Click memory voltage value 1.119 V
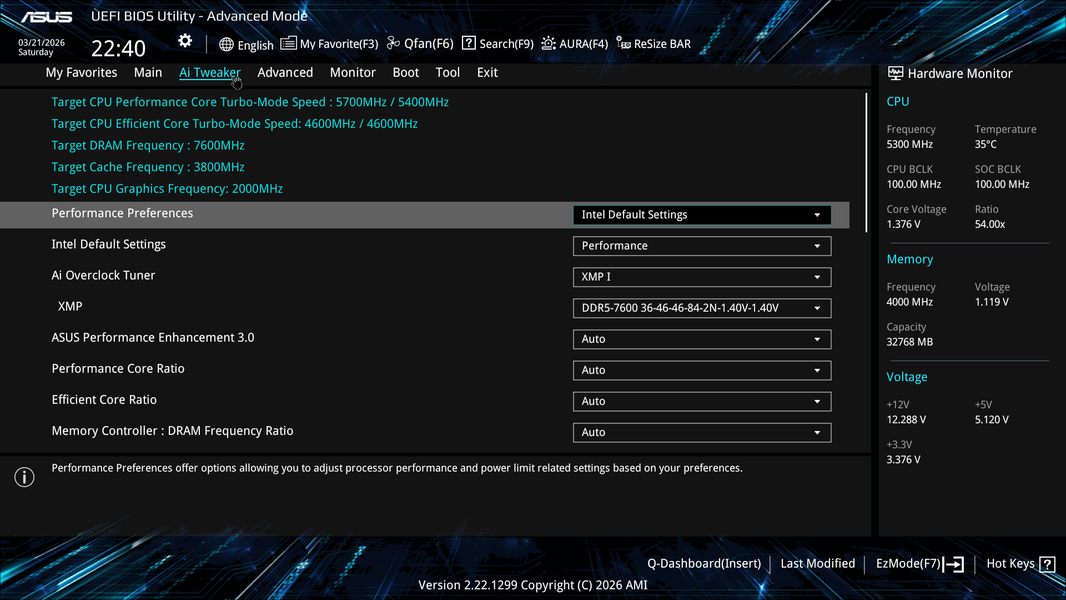1066x600 pixels. pos(992,302)
